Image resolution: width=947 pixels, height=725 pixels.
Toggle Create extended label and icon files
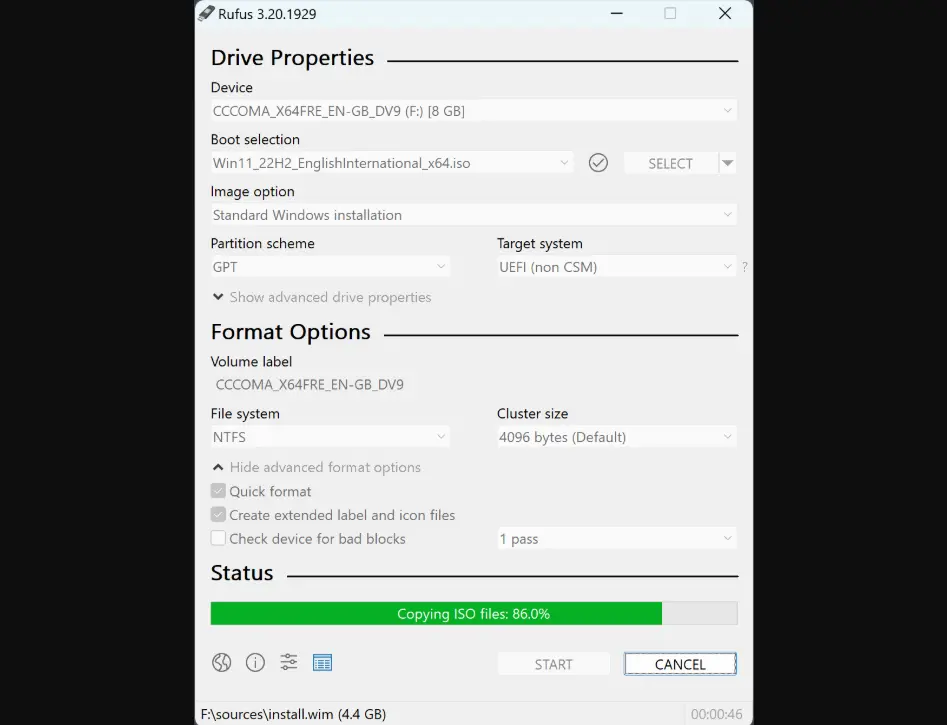click(x=218, y=515)
